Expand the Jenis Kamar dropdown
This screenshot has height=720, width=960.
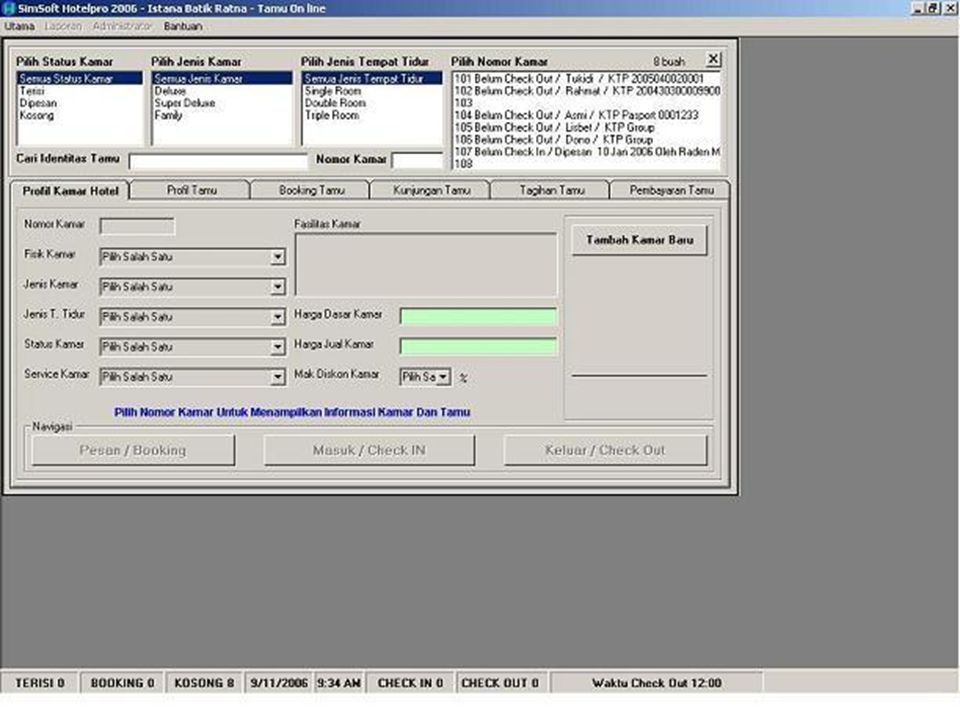point(277,287)
